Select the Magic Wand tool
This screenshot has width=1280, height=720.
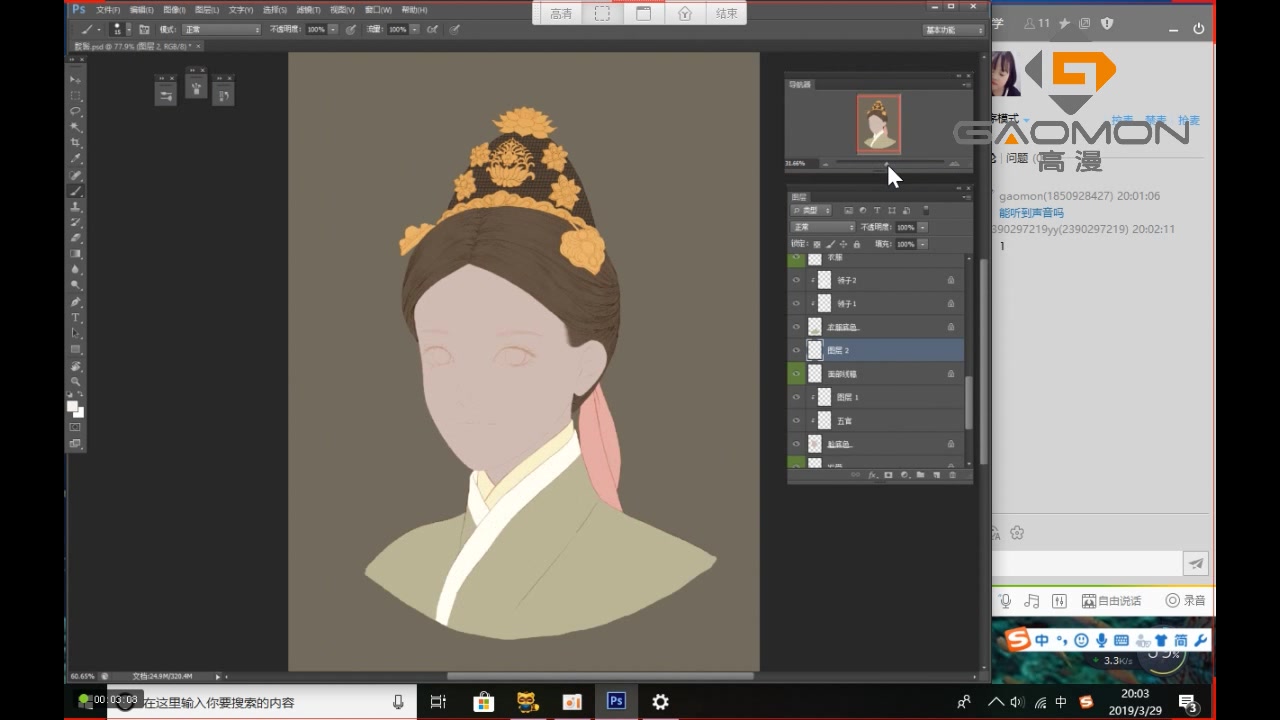tap(75, 128)
